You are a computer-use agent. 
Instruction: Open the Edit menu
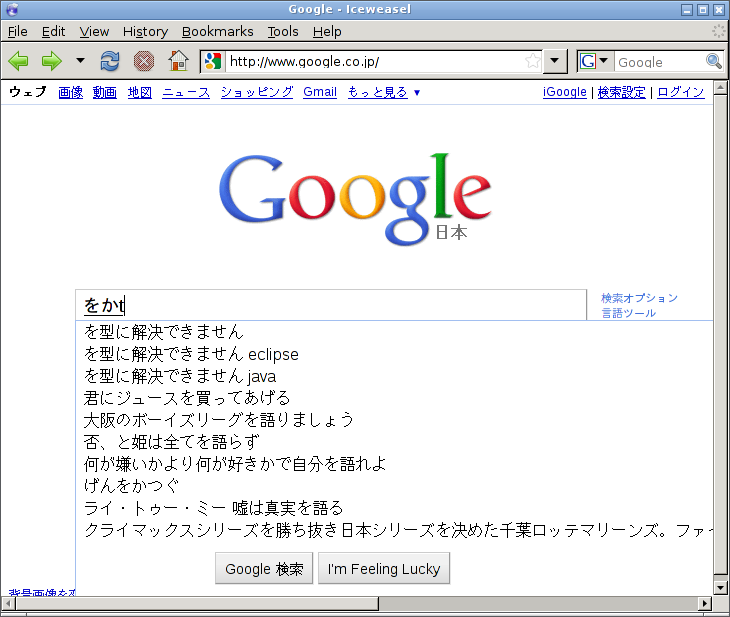pos(53,31)
